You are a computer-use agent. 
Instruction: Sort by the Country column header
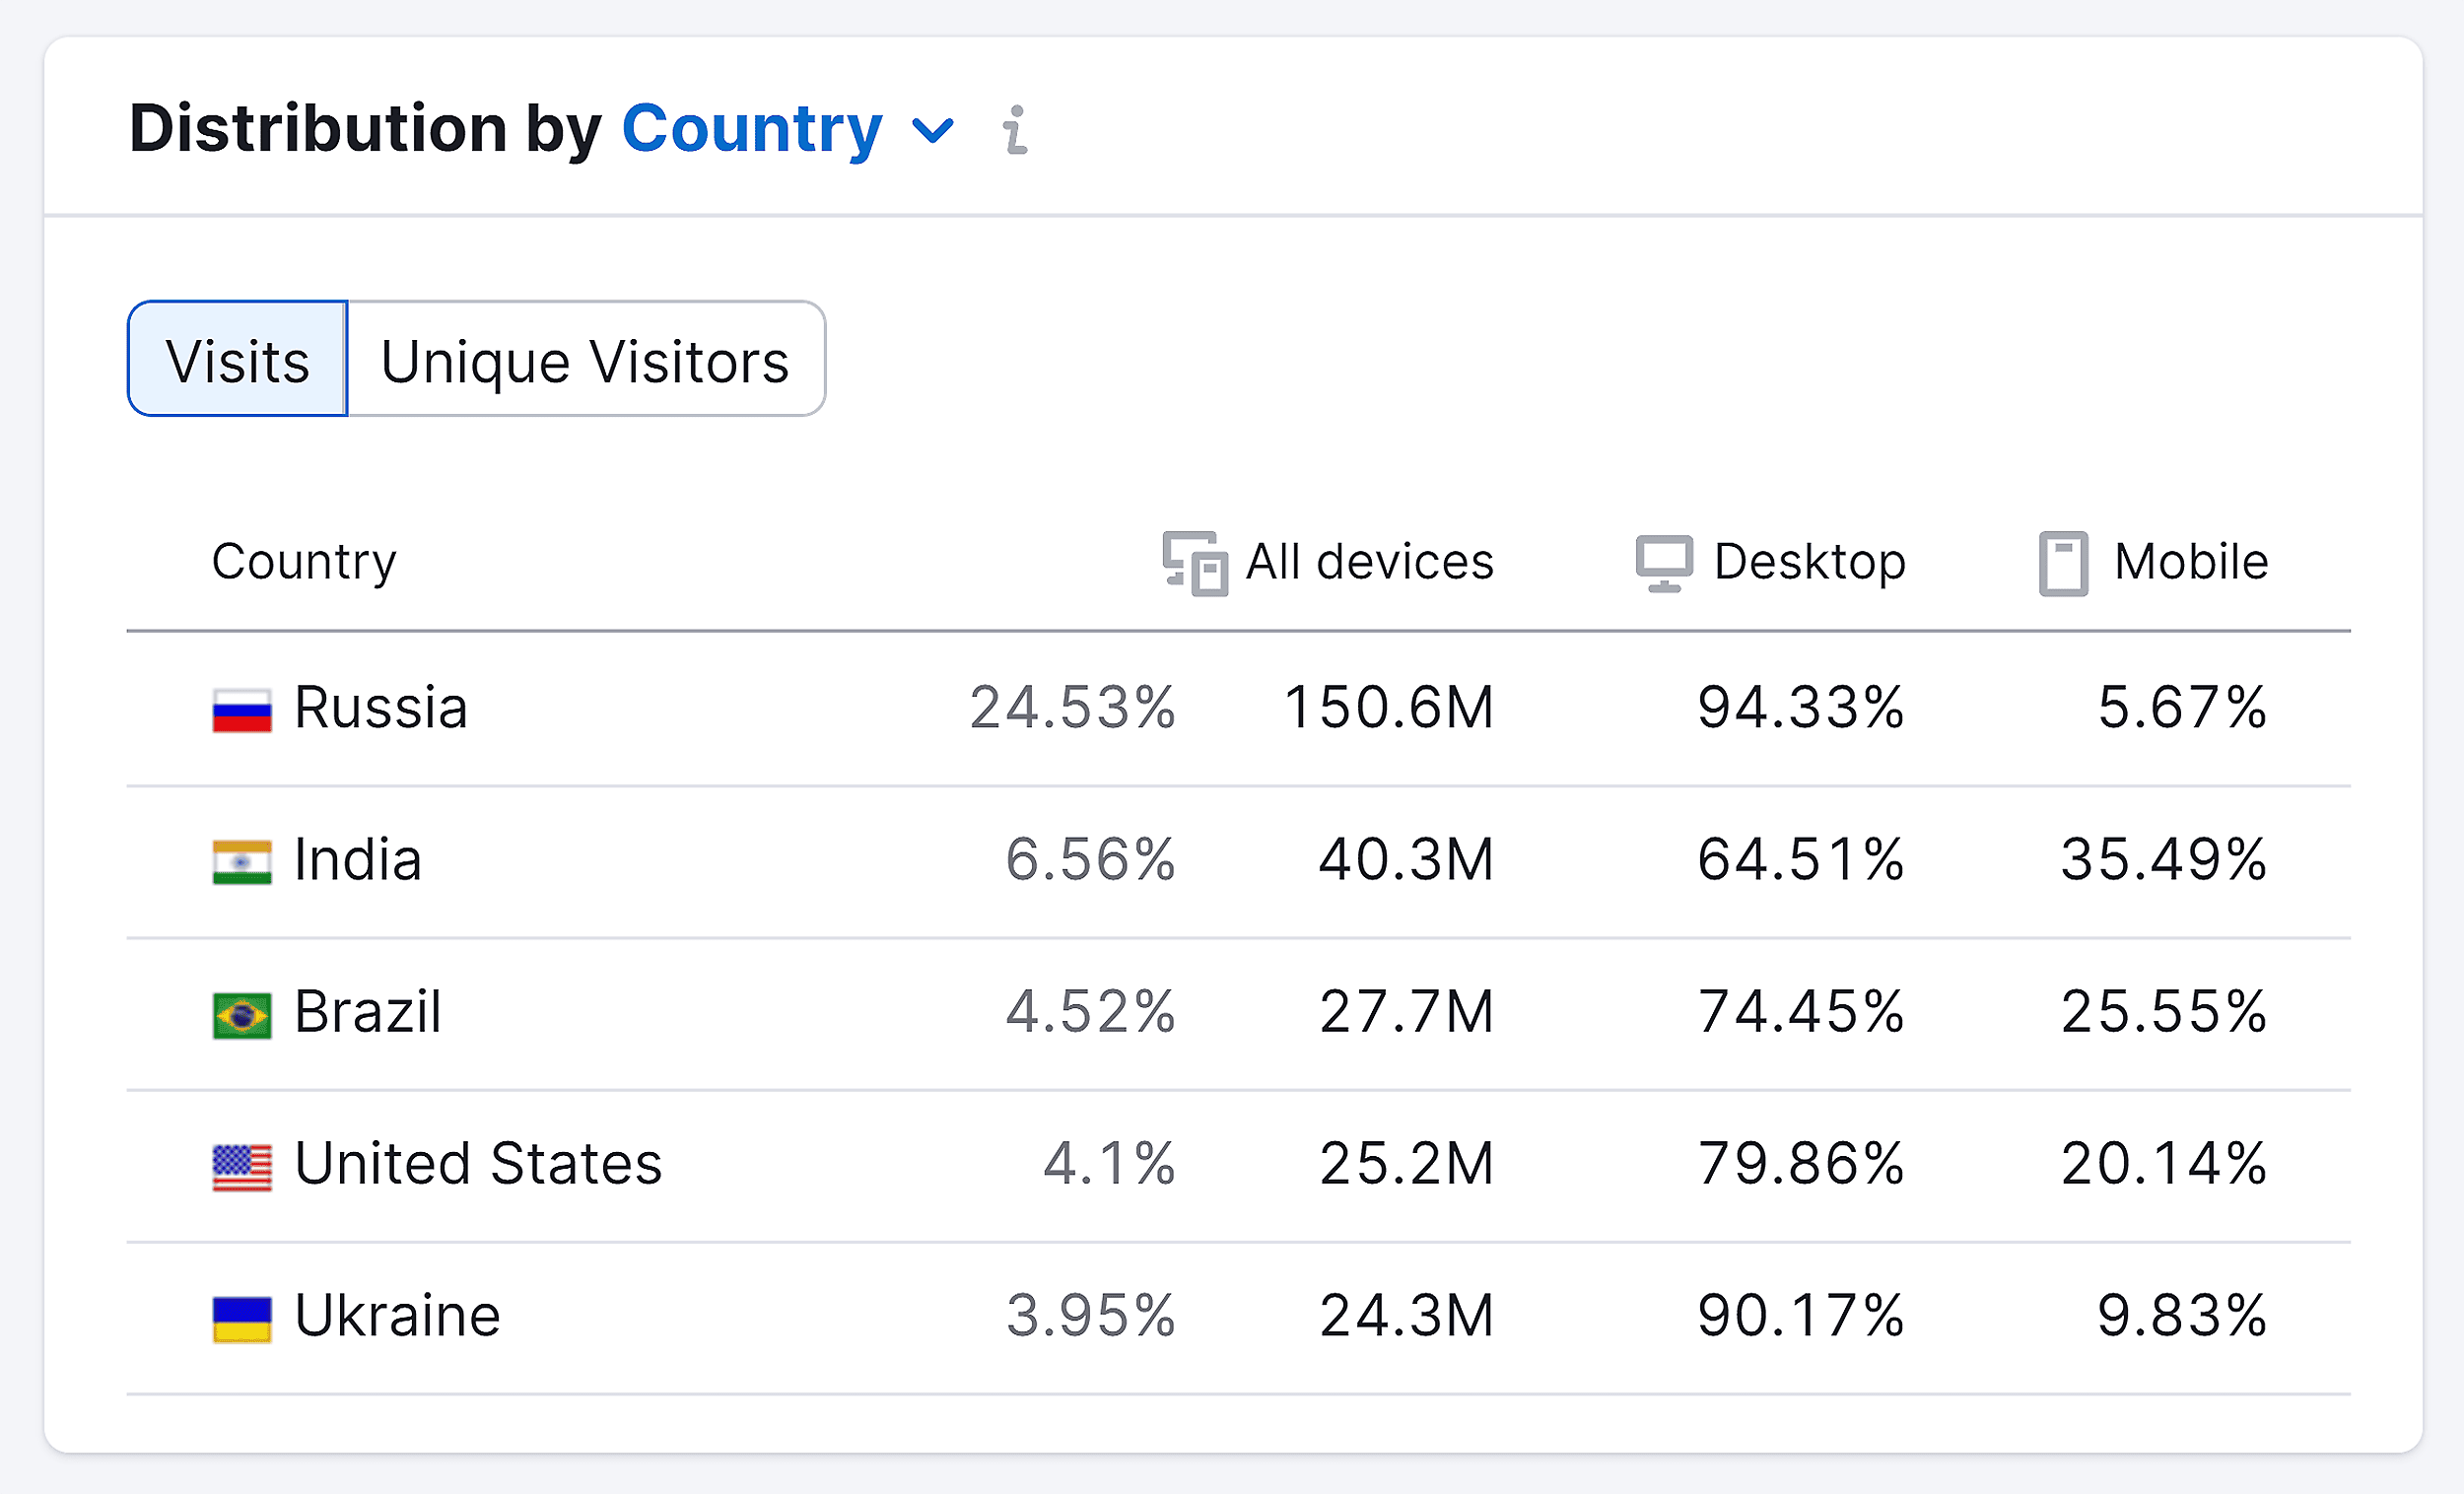point(304,562)
